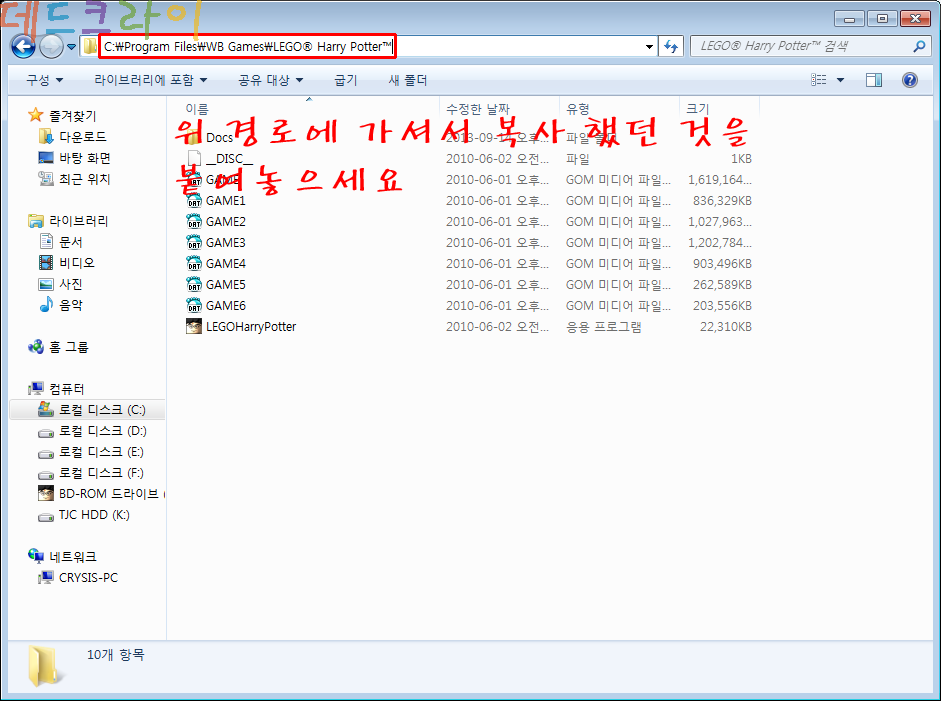
Task: Open the 비디오 library icon
Action: coord(46,263)
